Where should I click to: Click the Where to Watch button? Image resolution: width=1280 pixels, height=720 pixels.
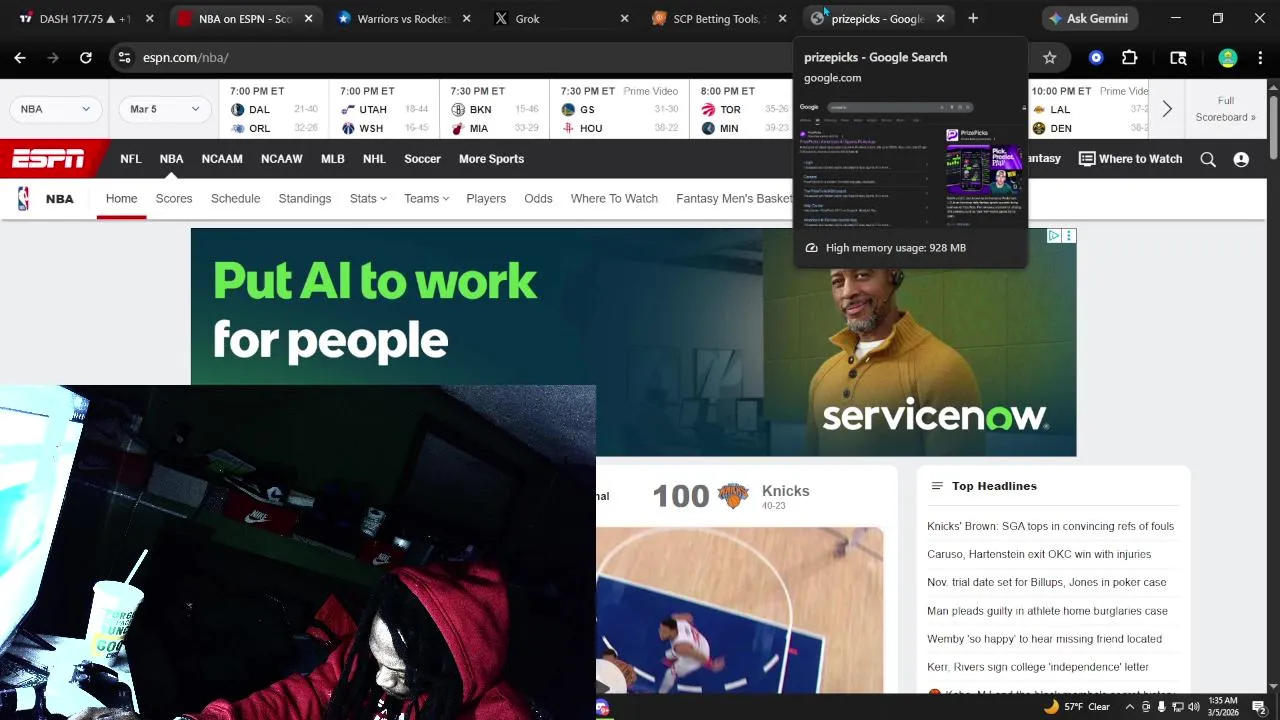(1130, 159)
